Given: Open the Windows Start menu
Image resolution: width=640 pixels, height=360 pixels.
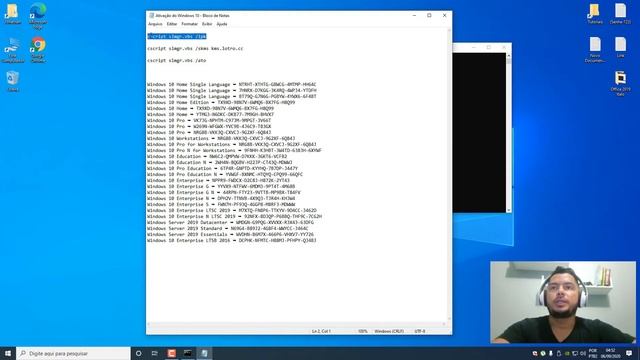Looking at the screenshot, I should [x=8, y=353].
